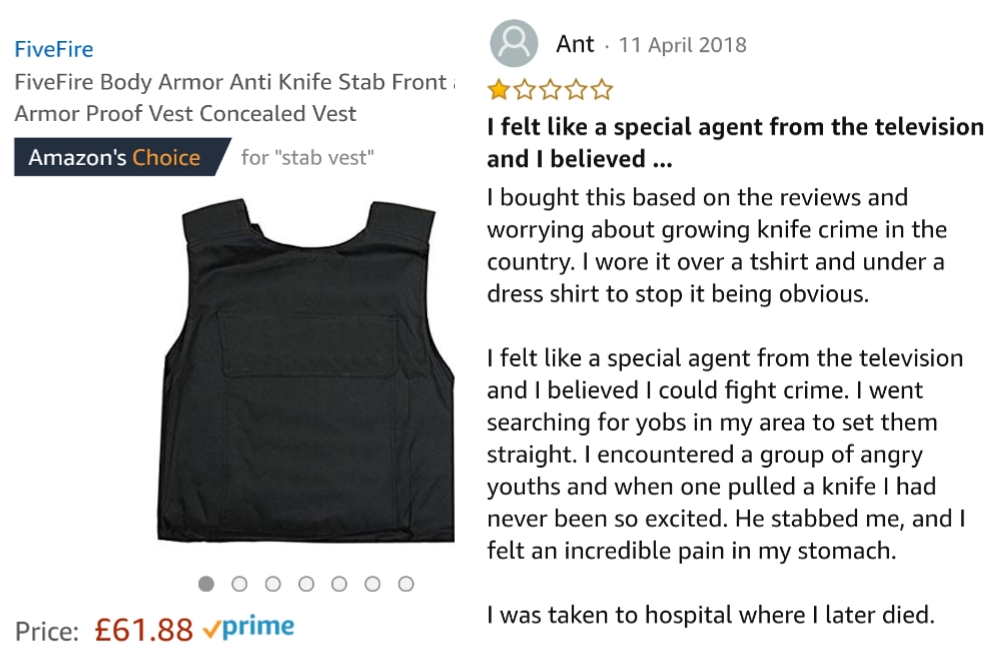999x660 pixels.
Task: Open the FiveFire brand link
Action: [54, 49]
